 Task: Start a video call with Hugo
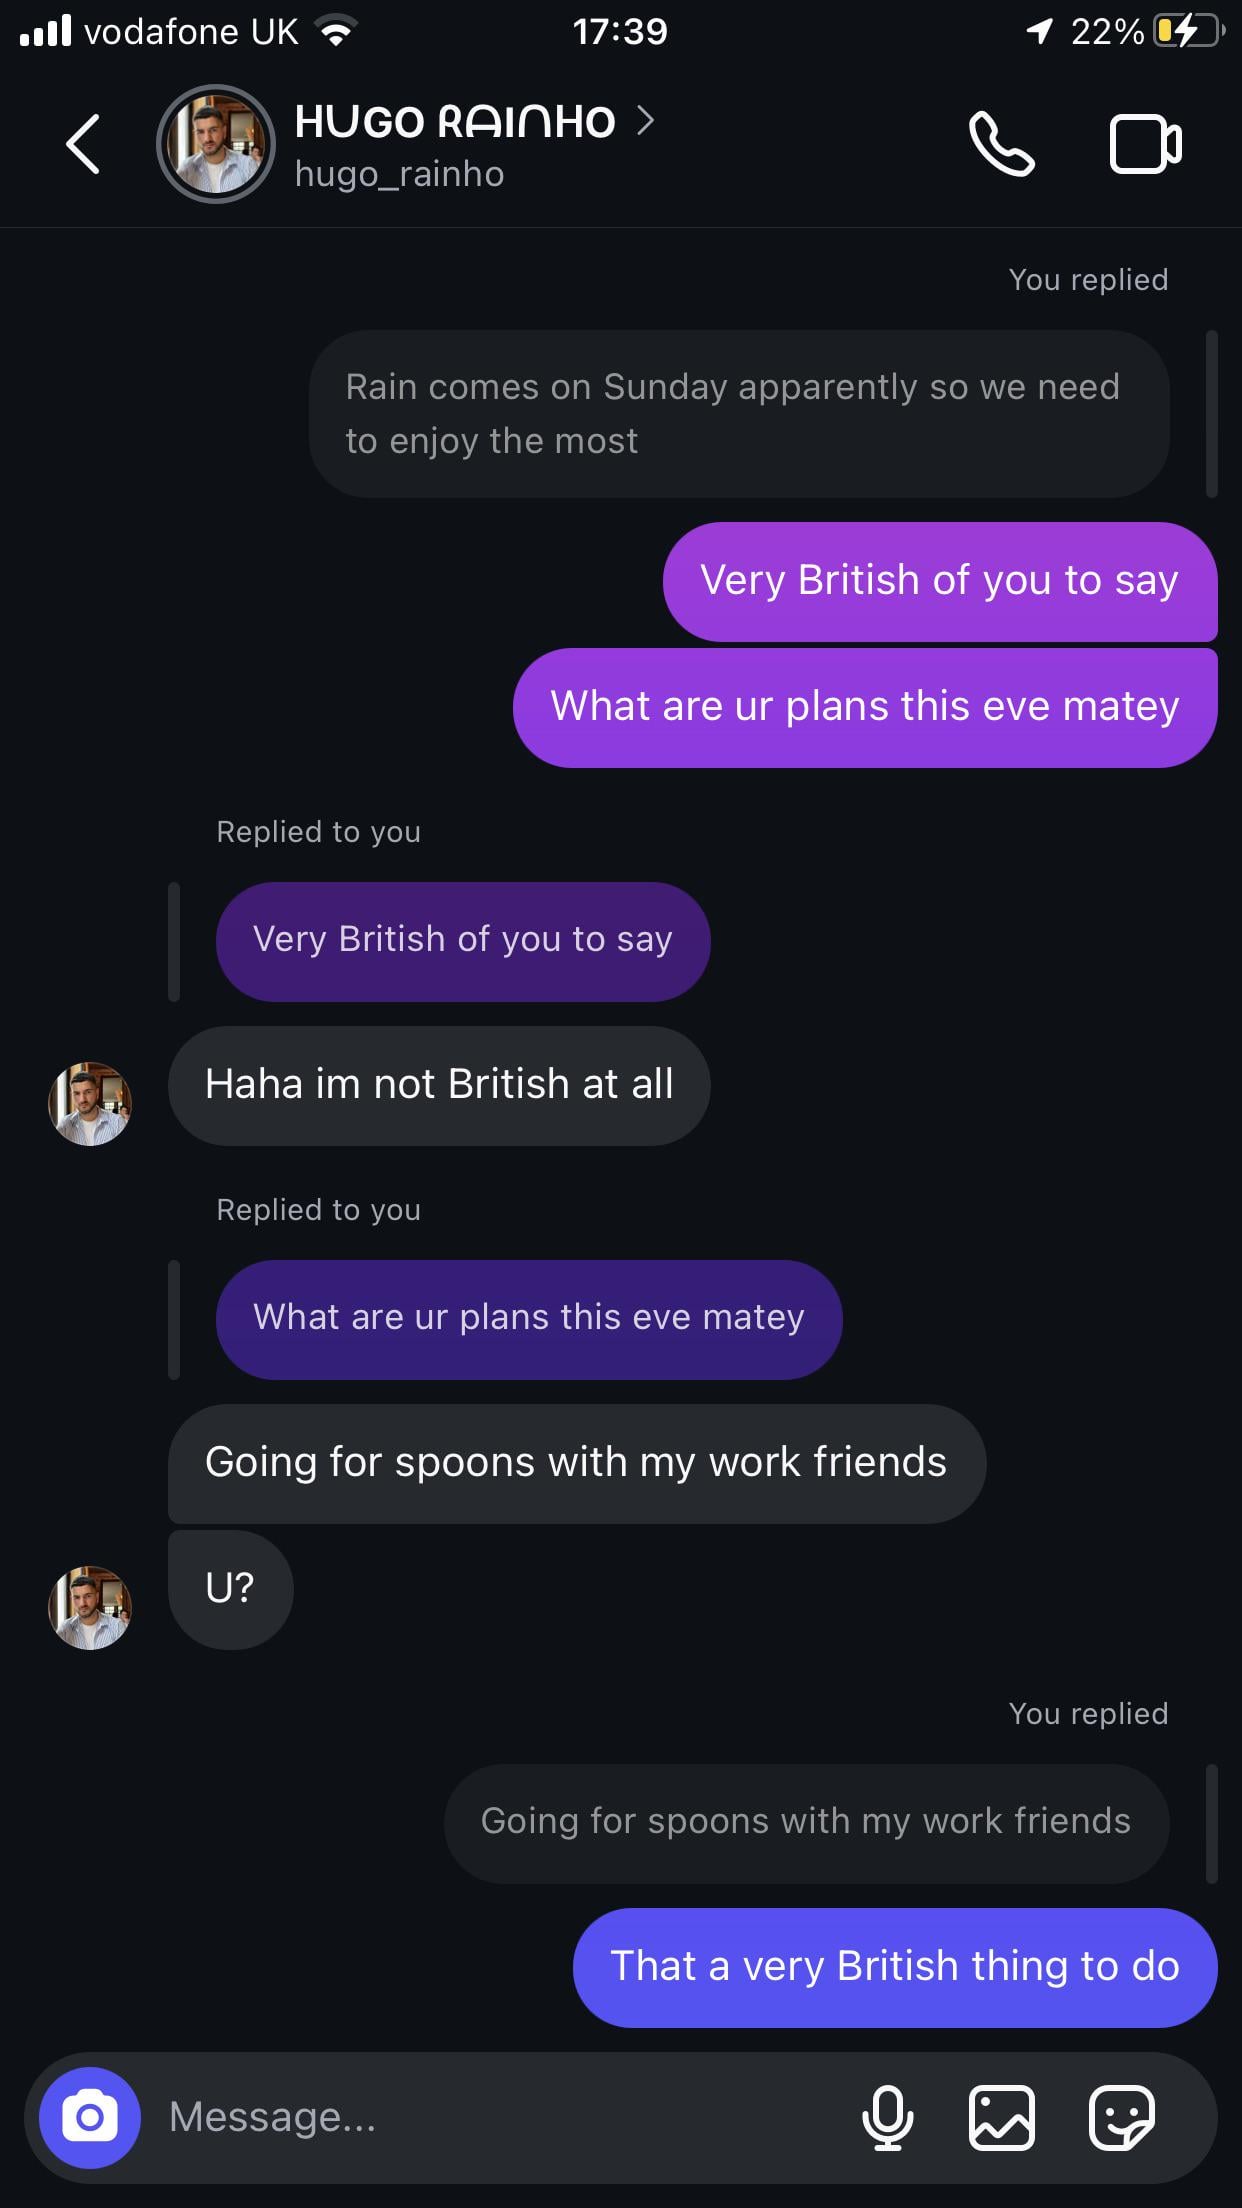[x=1145, y=144]
